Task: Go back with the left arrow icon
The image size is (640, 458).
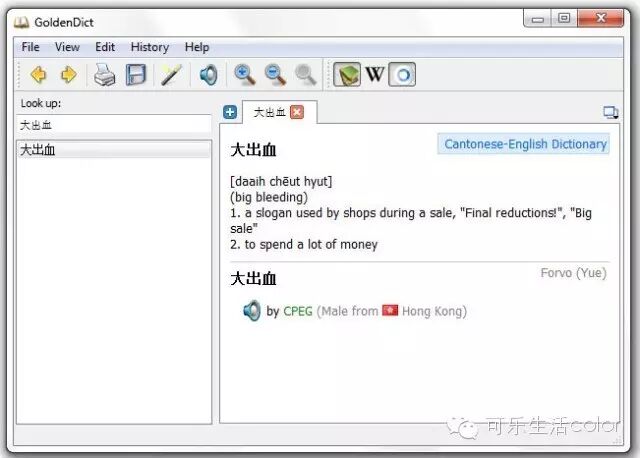Action: (x=38, y=75)
